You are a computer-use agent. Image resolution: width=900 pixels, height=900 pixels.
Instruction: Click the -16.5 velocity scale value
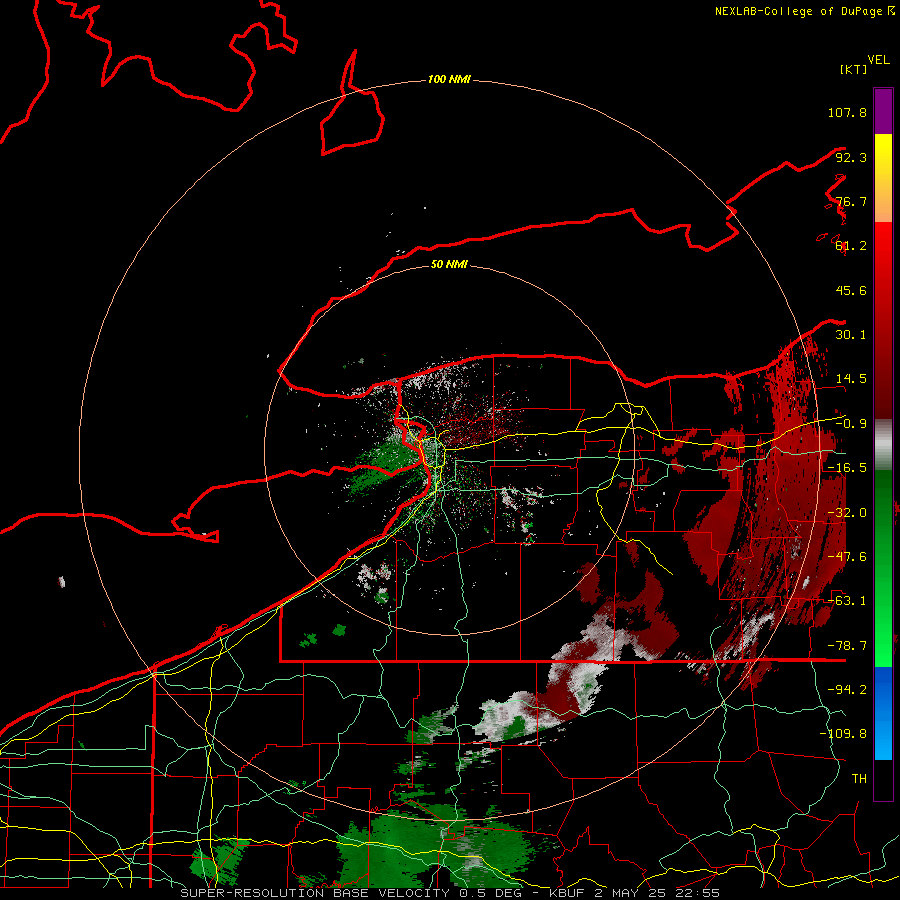[x=847, y=468]
